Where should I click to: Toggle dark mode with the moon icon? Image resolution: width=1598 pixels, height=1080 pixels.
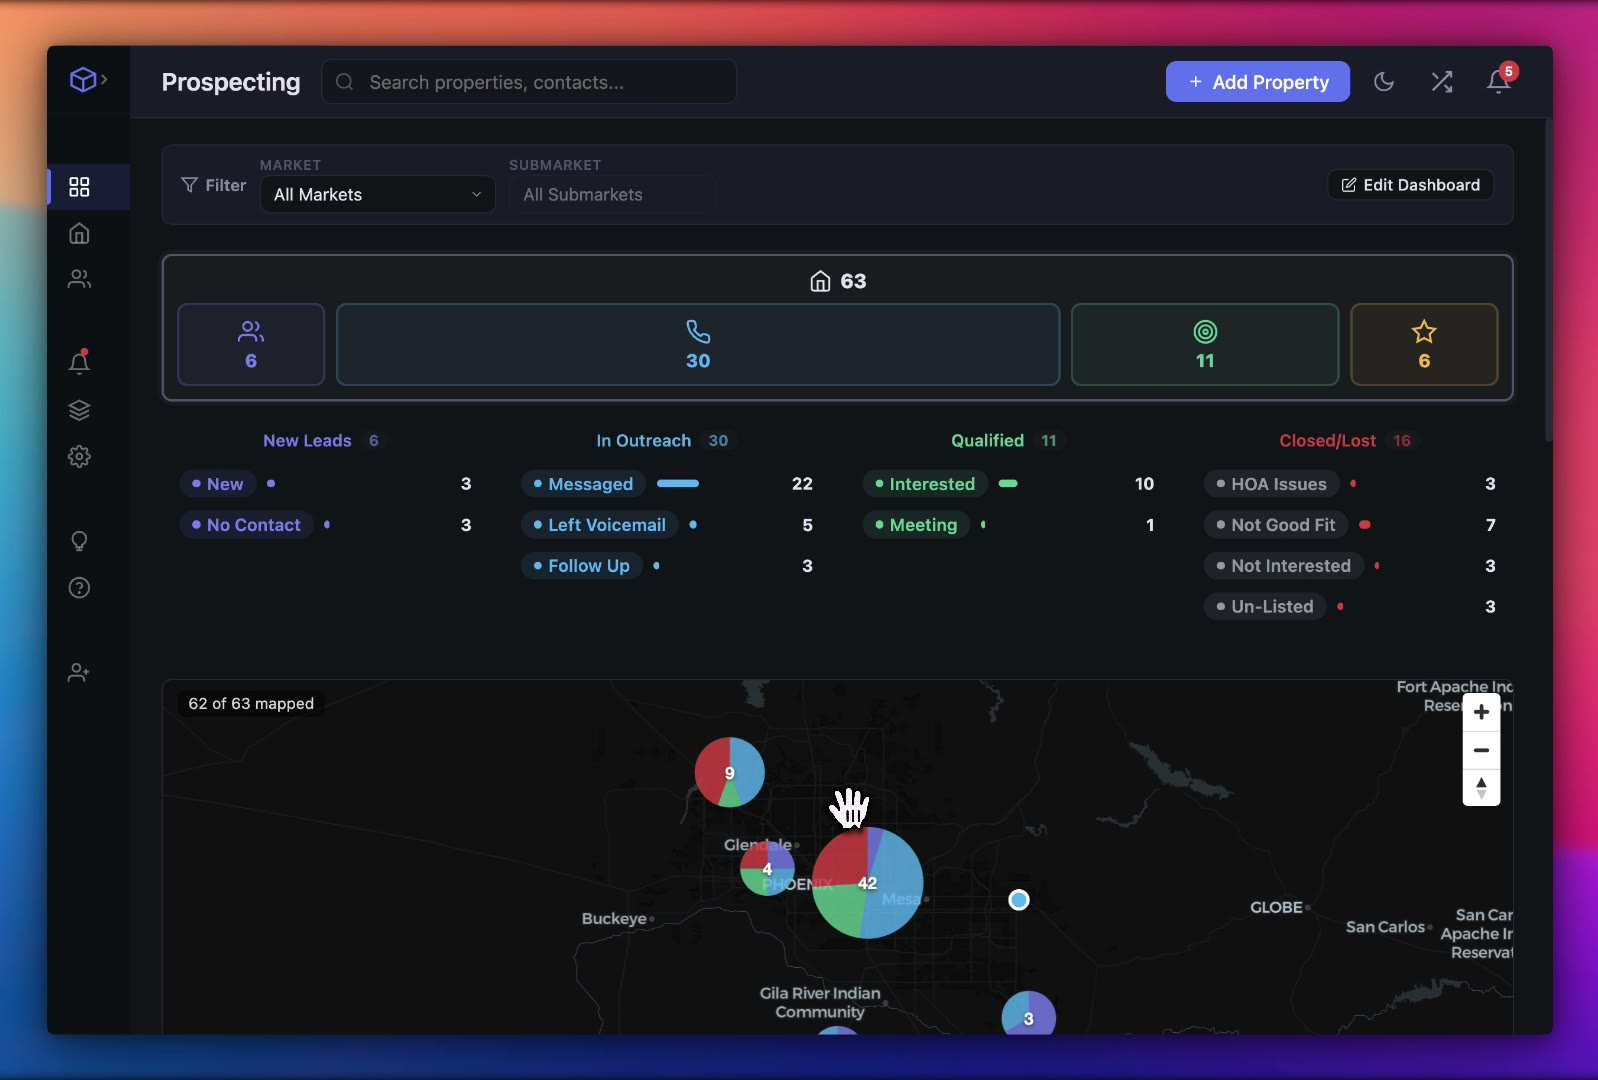point(1384,82)
